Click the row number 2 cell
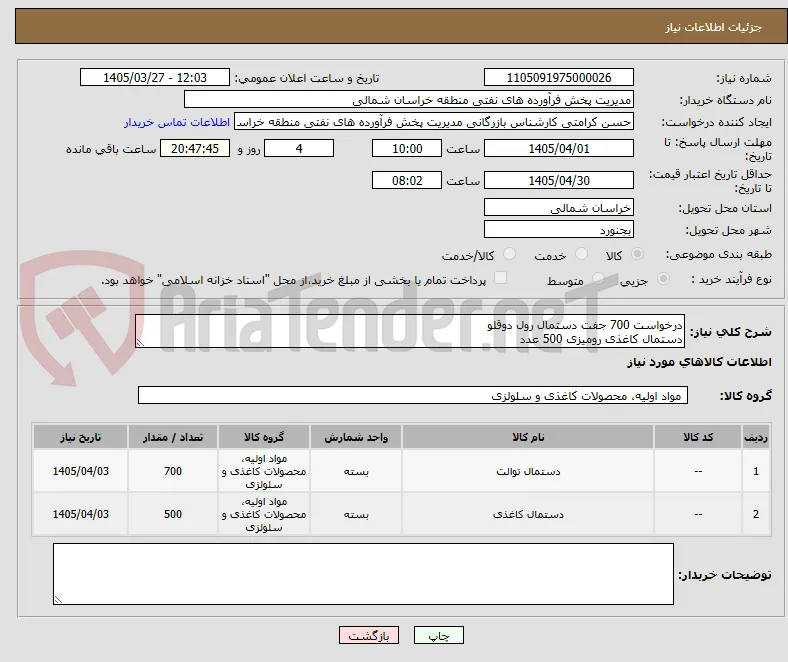788x662 pixels. point(756,514)
